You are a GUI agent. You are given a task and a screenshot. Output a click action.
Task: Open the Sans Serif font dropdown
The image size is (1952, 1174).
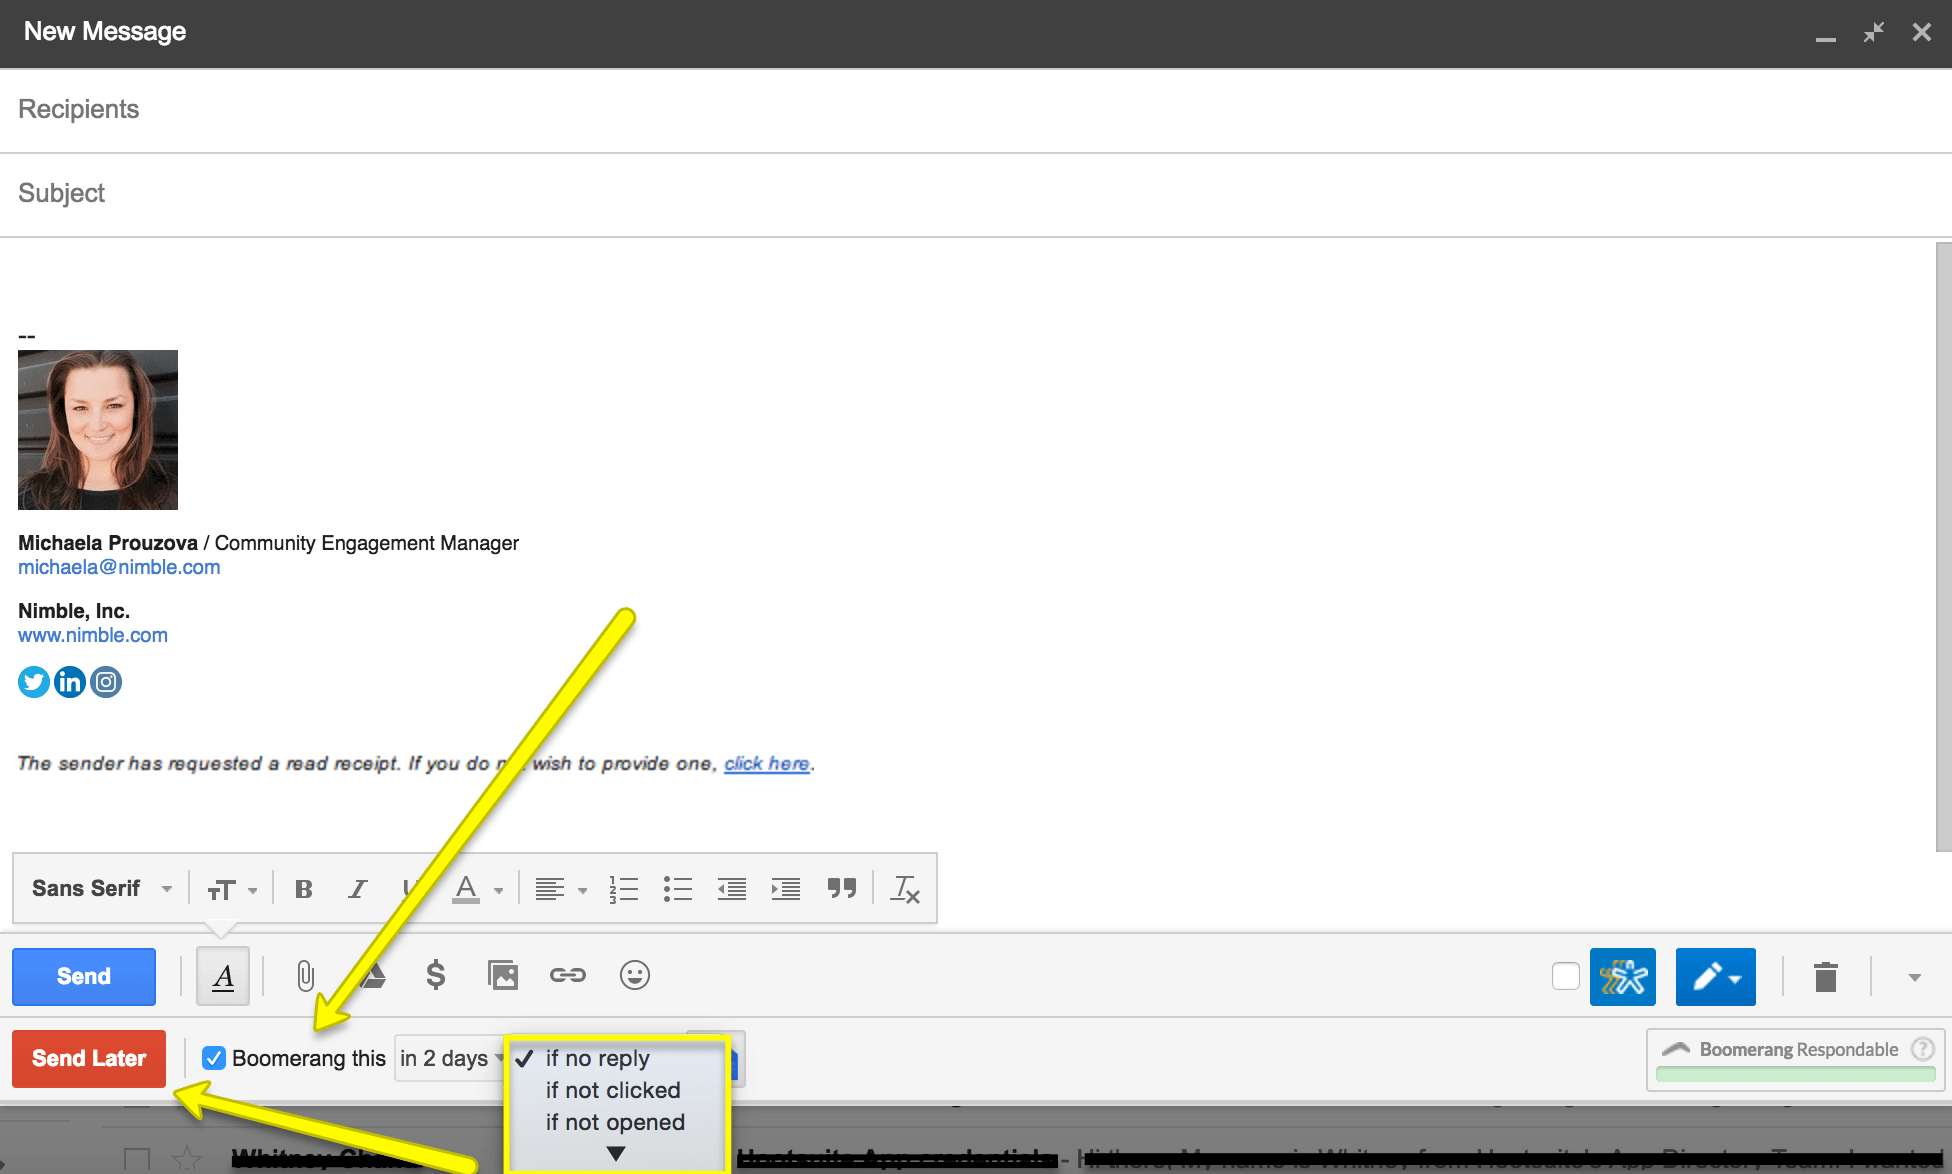101,889
